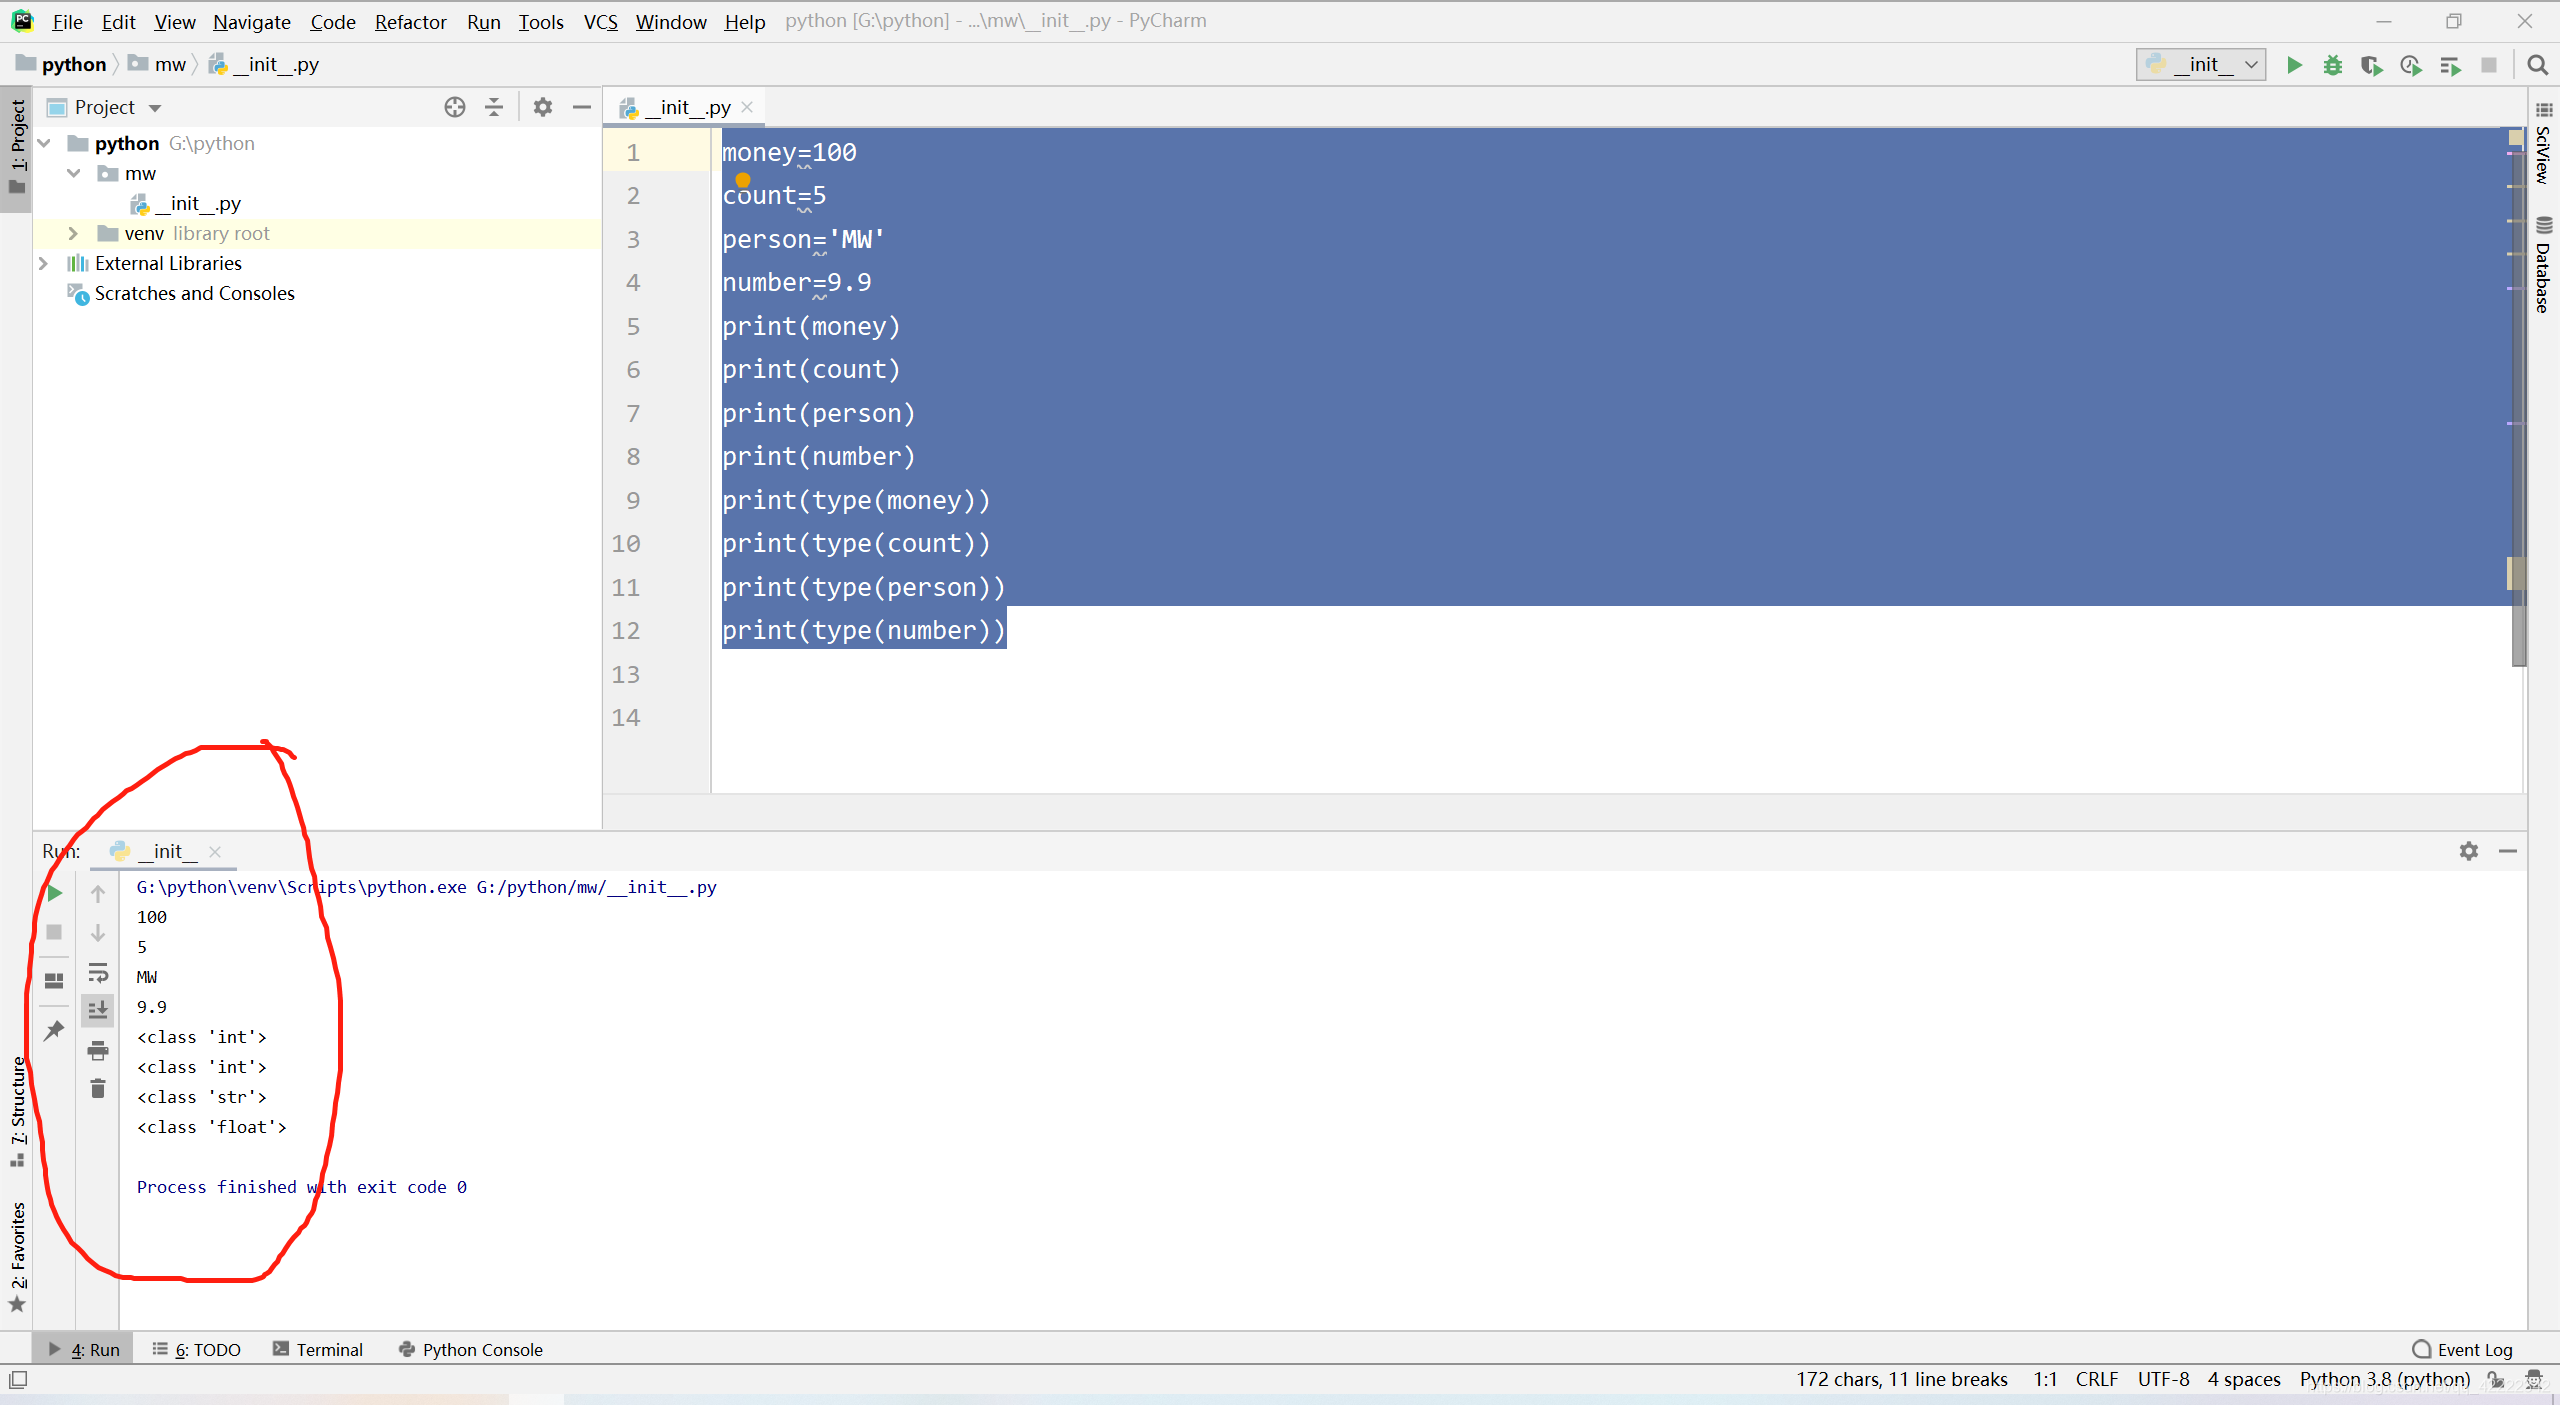Viewport: 2560px width, 1405px height.
Task: Open the Navigate menu
Action: 251,22
